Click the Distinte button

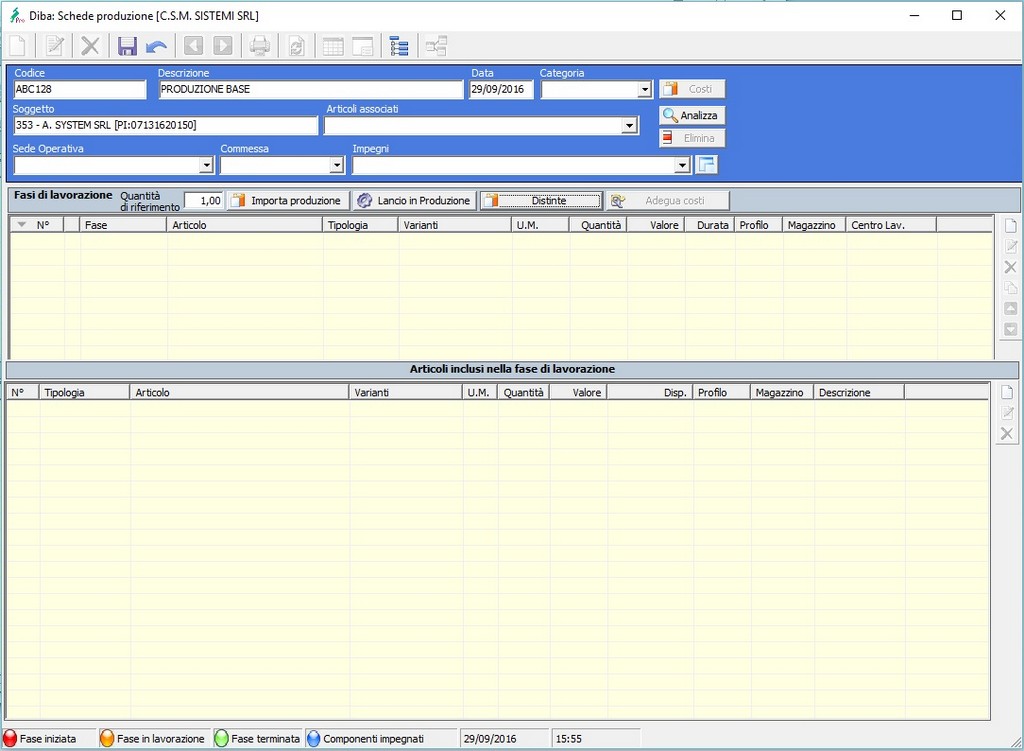click(541, 200)
